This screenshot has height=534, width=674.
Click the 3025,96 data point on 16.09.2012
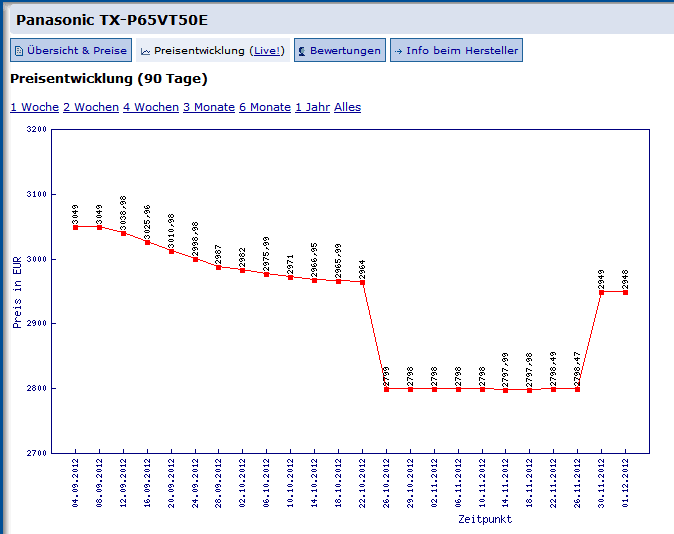[147, 242]
